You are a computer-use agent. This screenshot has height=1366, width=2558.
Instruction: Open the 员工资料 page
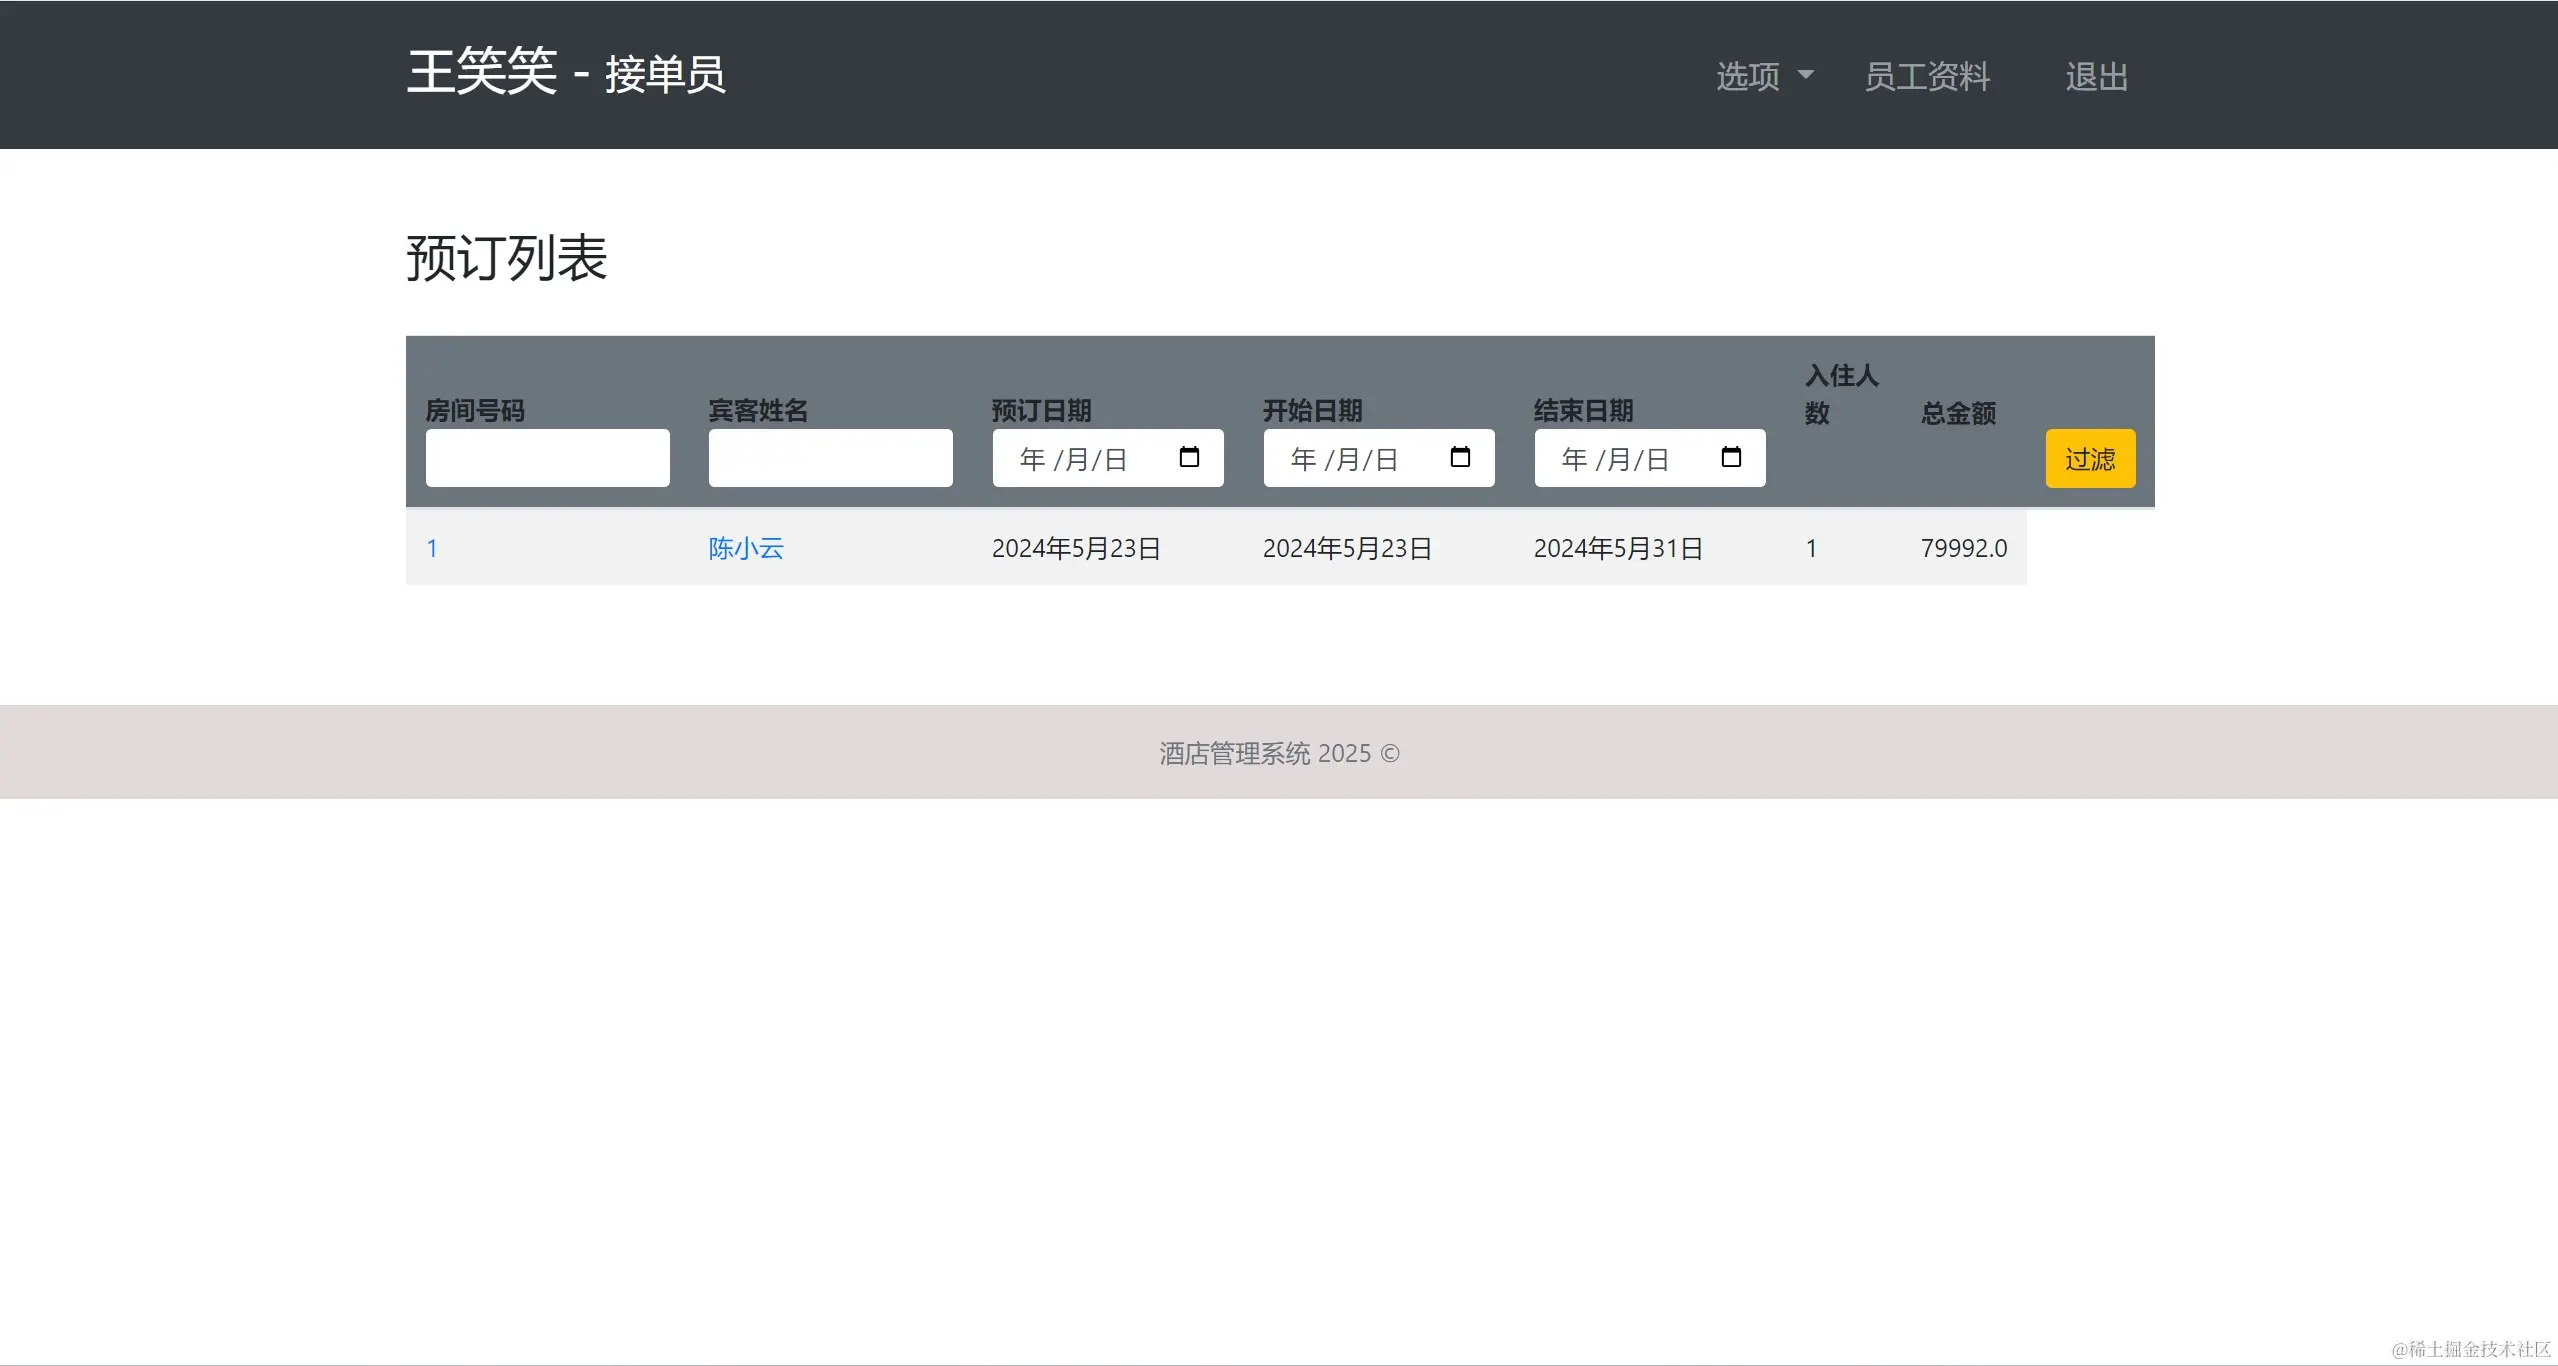click(1927, 76)
